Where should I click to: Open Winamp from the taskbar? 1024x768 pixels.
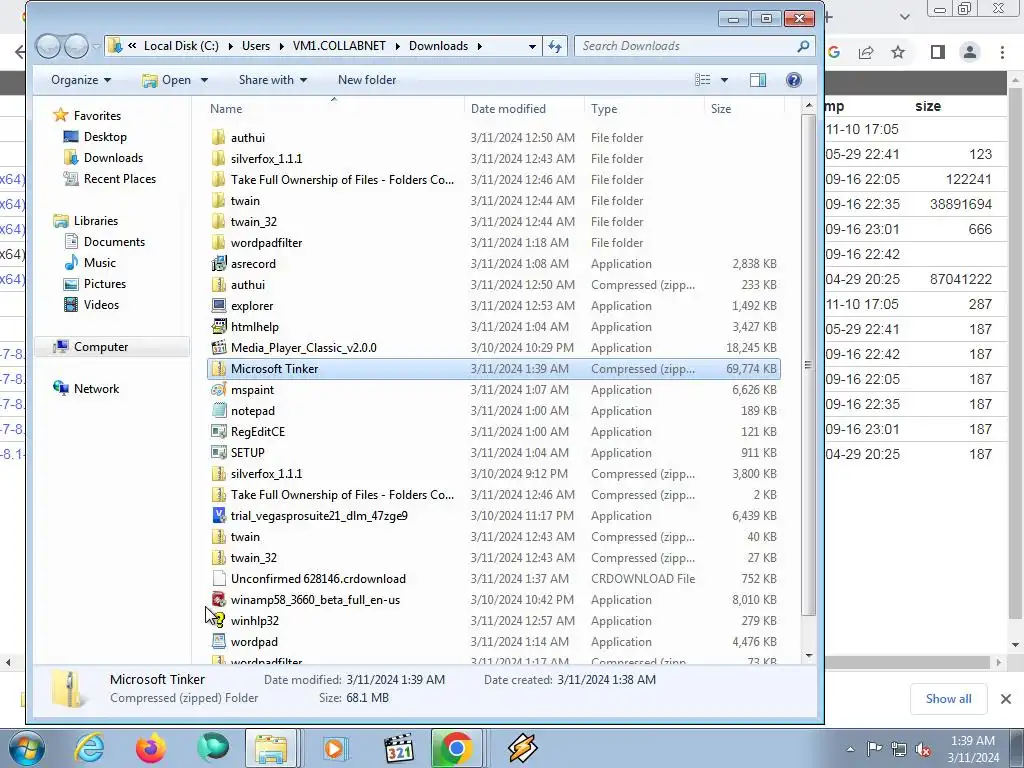coord(522,748)
